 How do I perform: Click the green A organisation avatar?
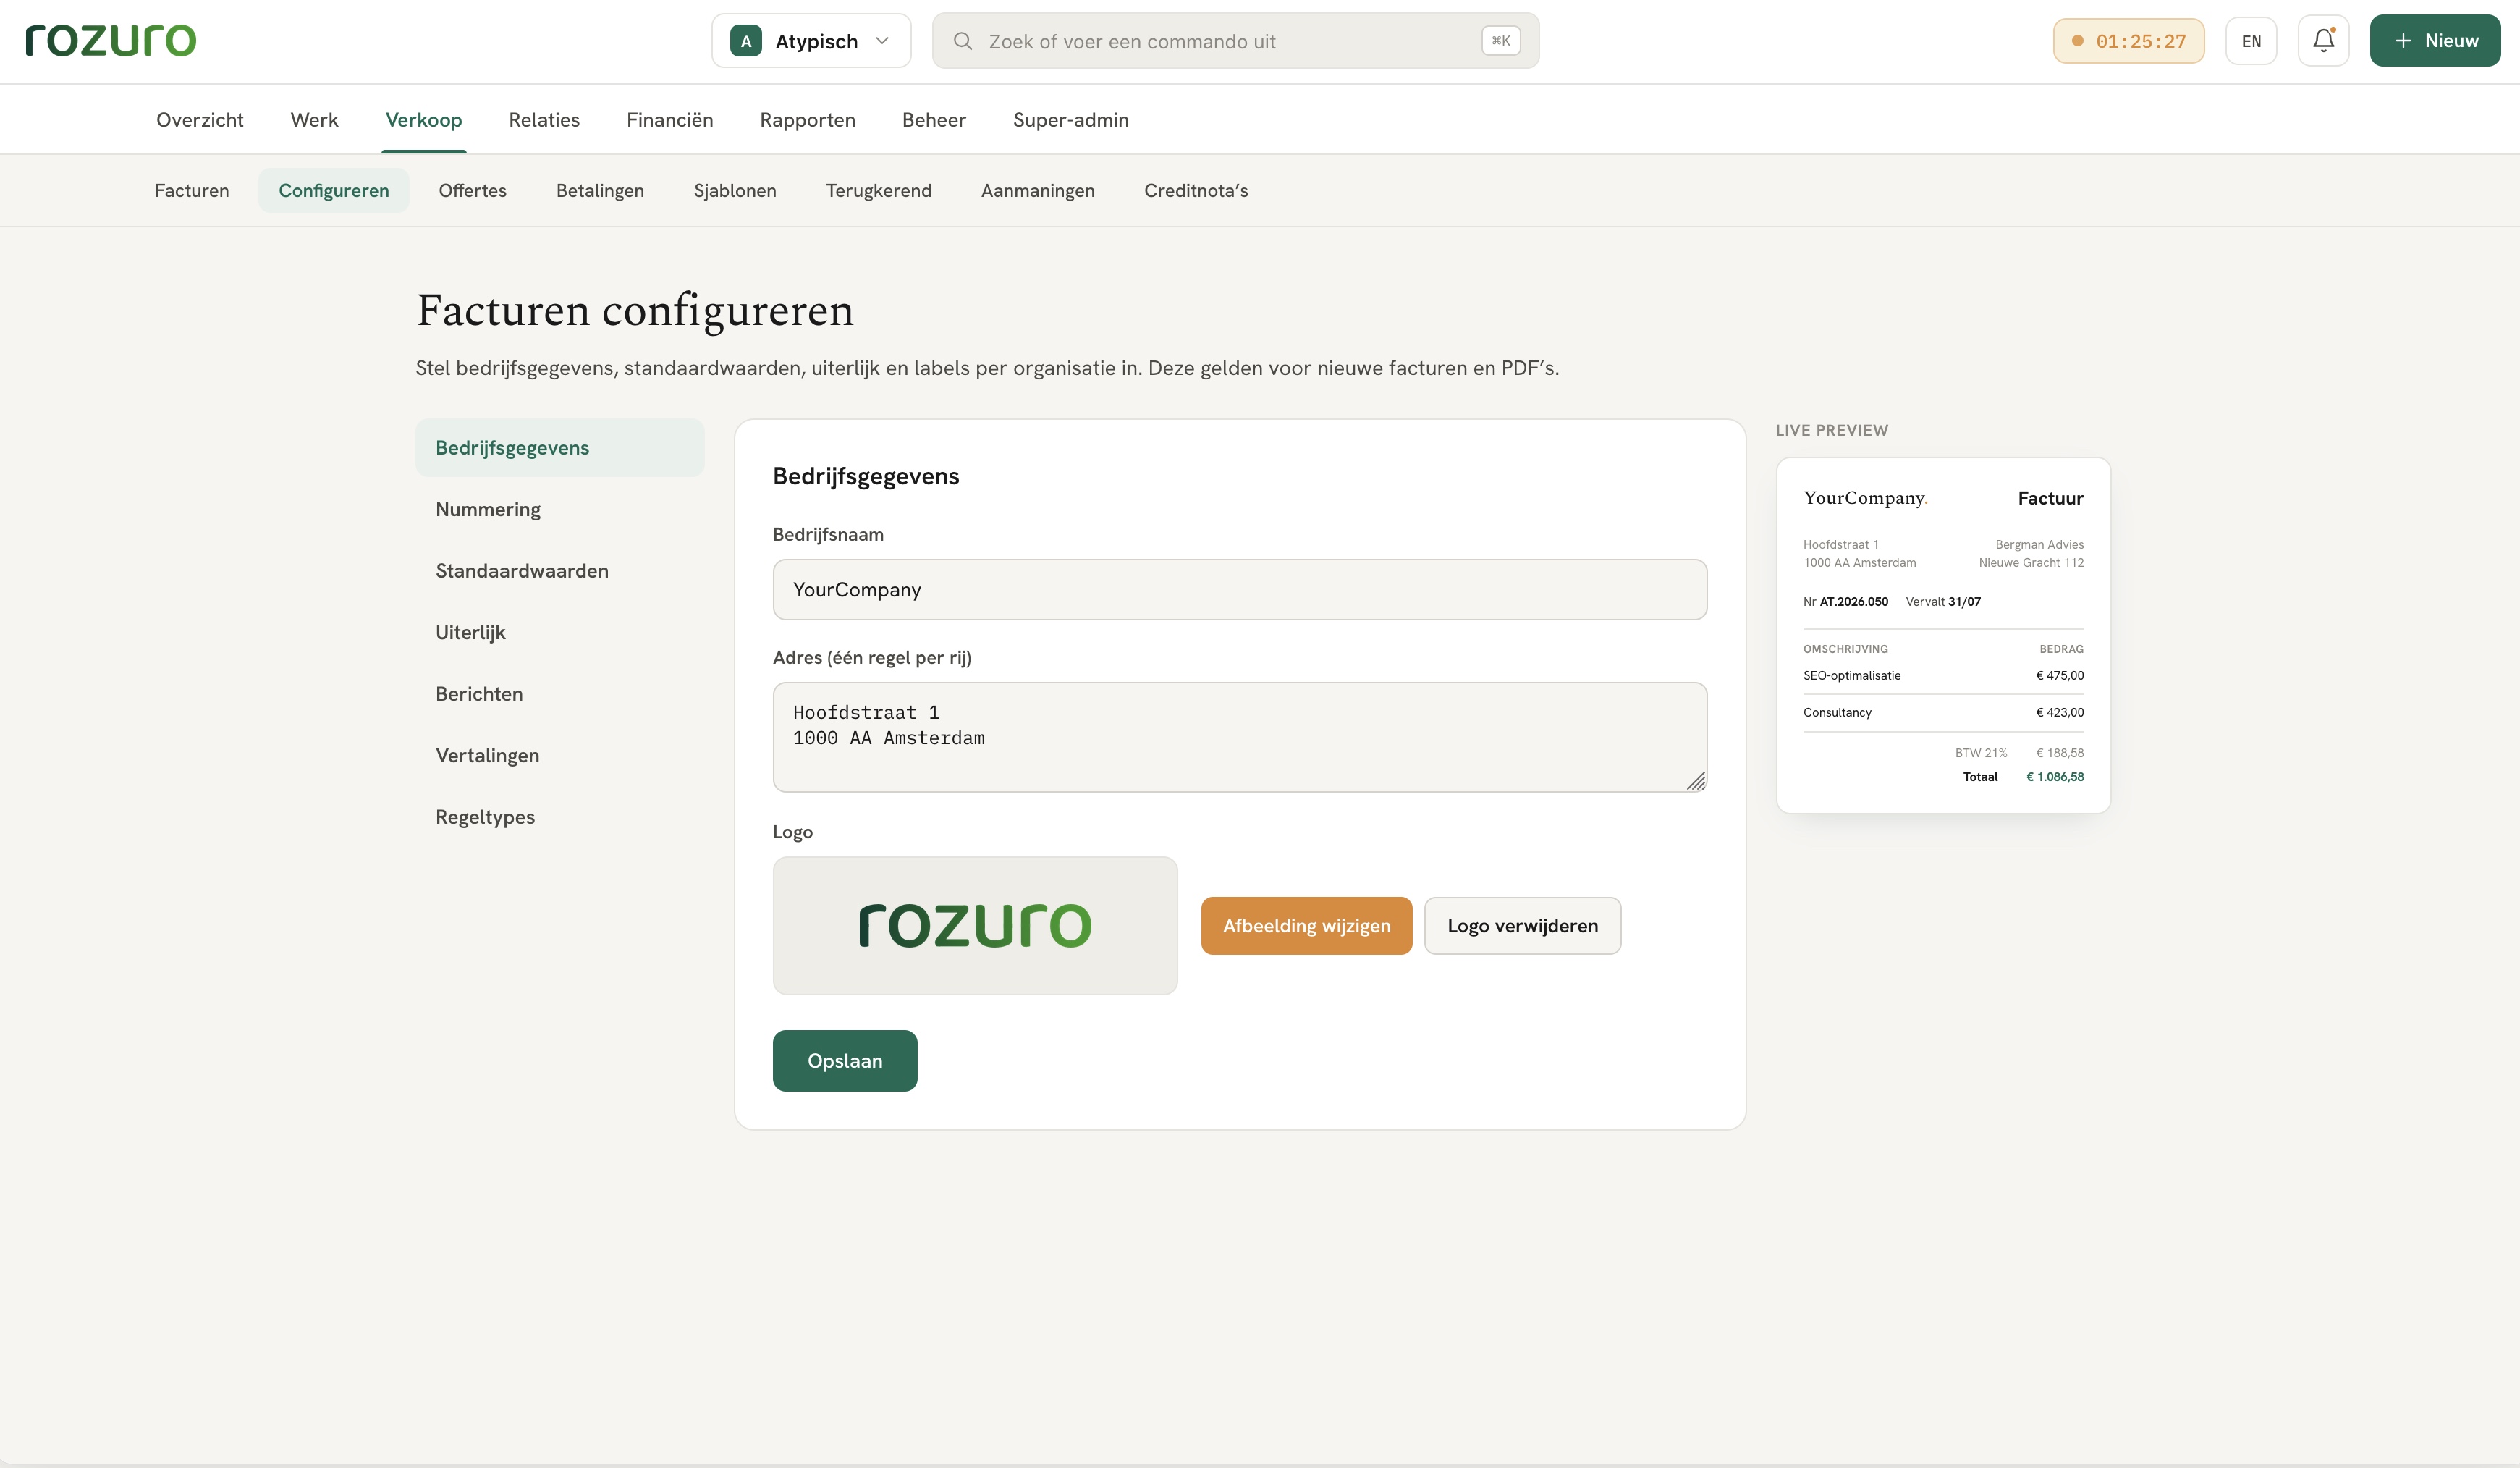coord(746,41)
